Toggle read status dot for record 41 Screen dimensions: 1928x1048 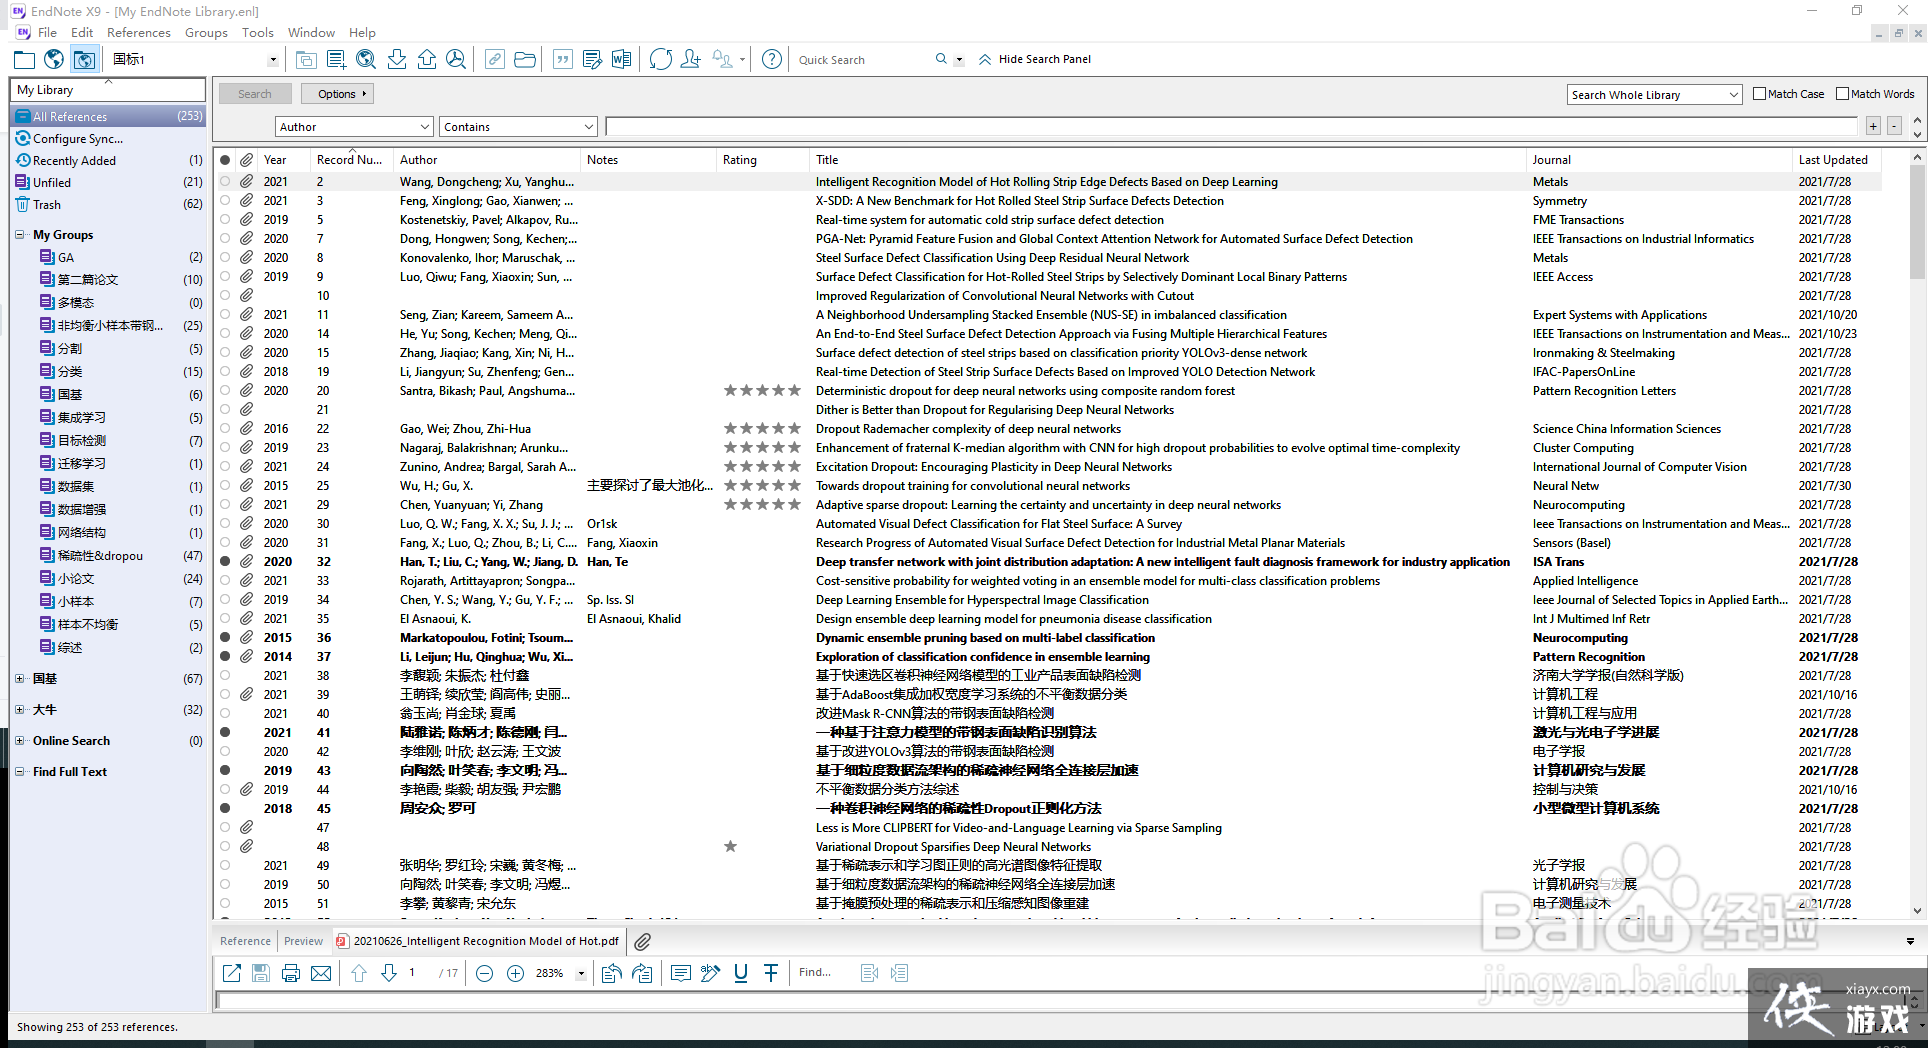click(225, 733)
